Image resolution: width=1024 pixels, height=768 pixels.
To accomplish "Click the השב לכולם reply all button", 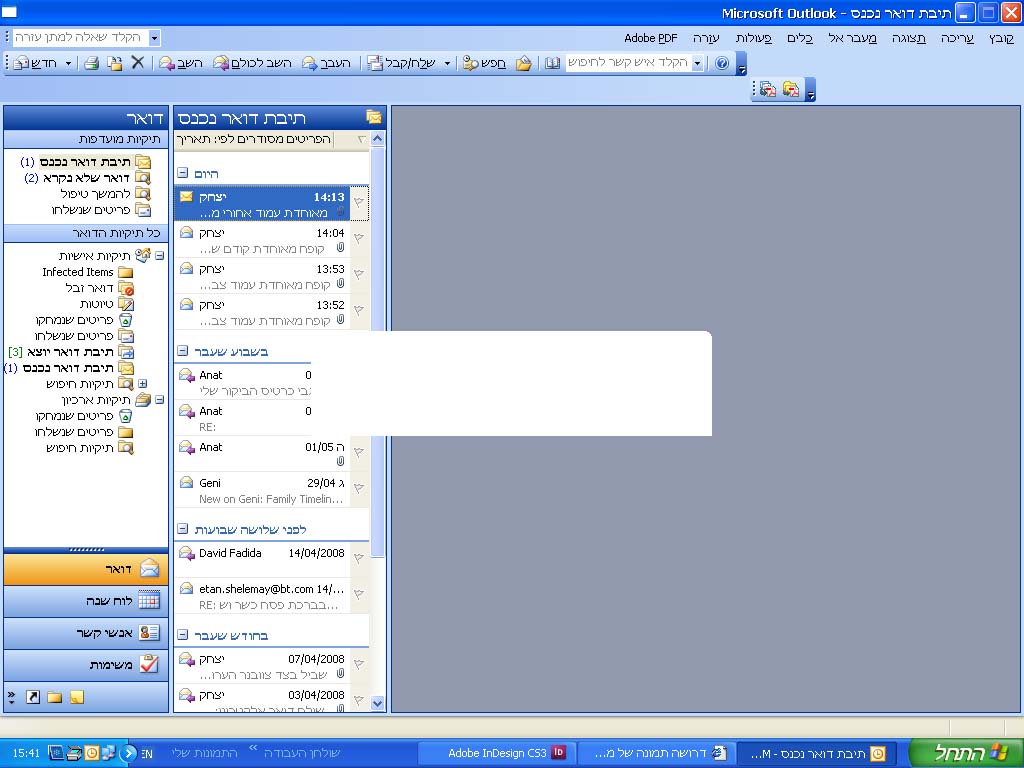I will (x=253, y=63).
